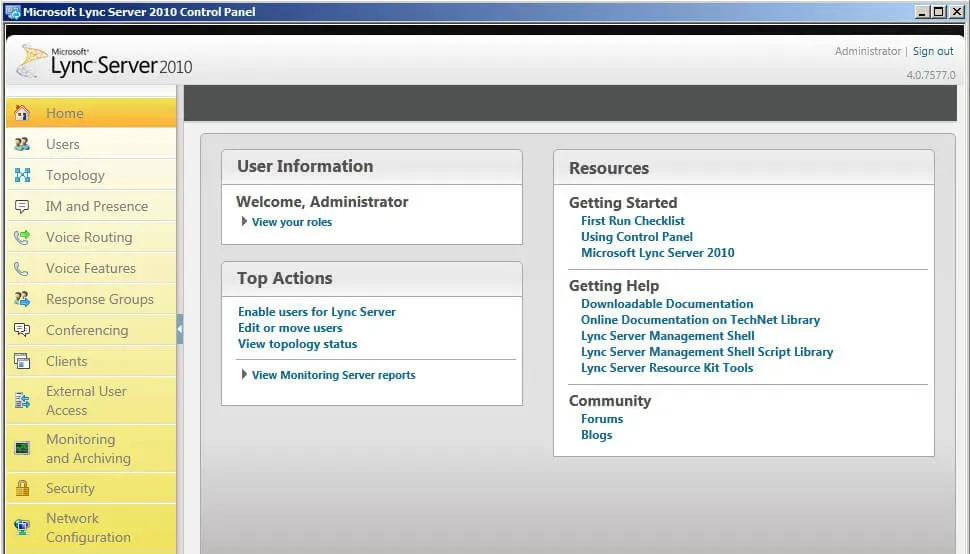Screen dimensions: 970x554
Task: Click the Topology network icon
Action: pyautogui.click(x=22, y=175)
